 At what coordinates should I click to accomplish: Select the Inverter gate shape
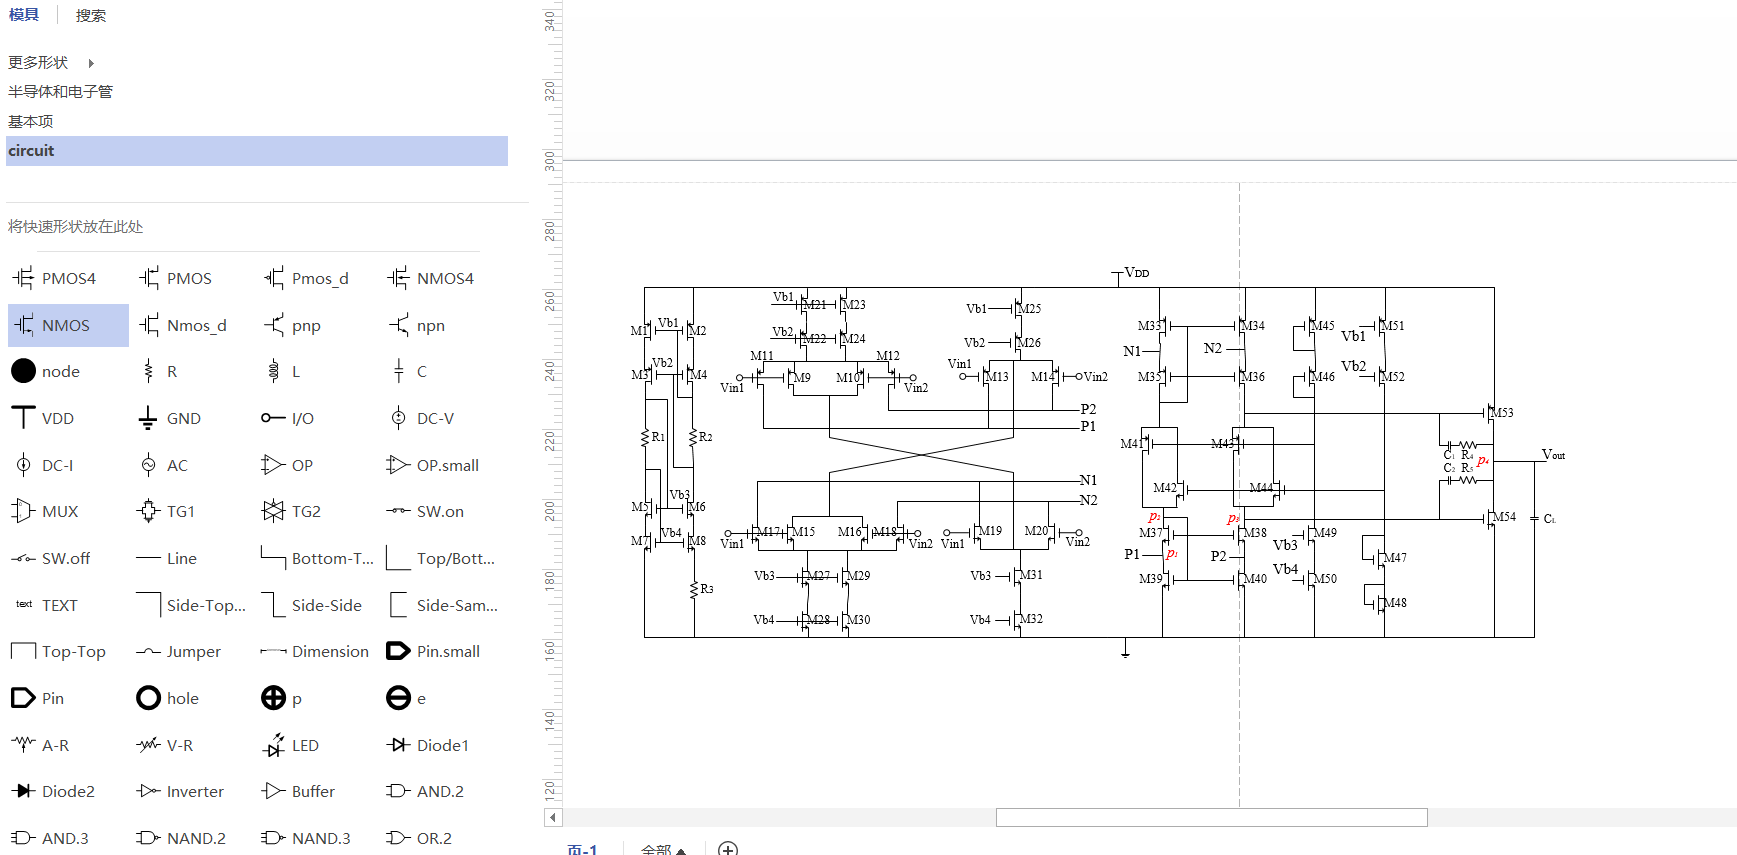[x=181, y=791]
